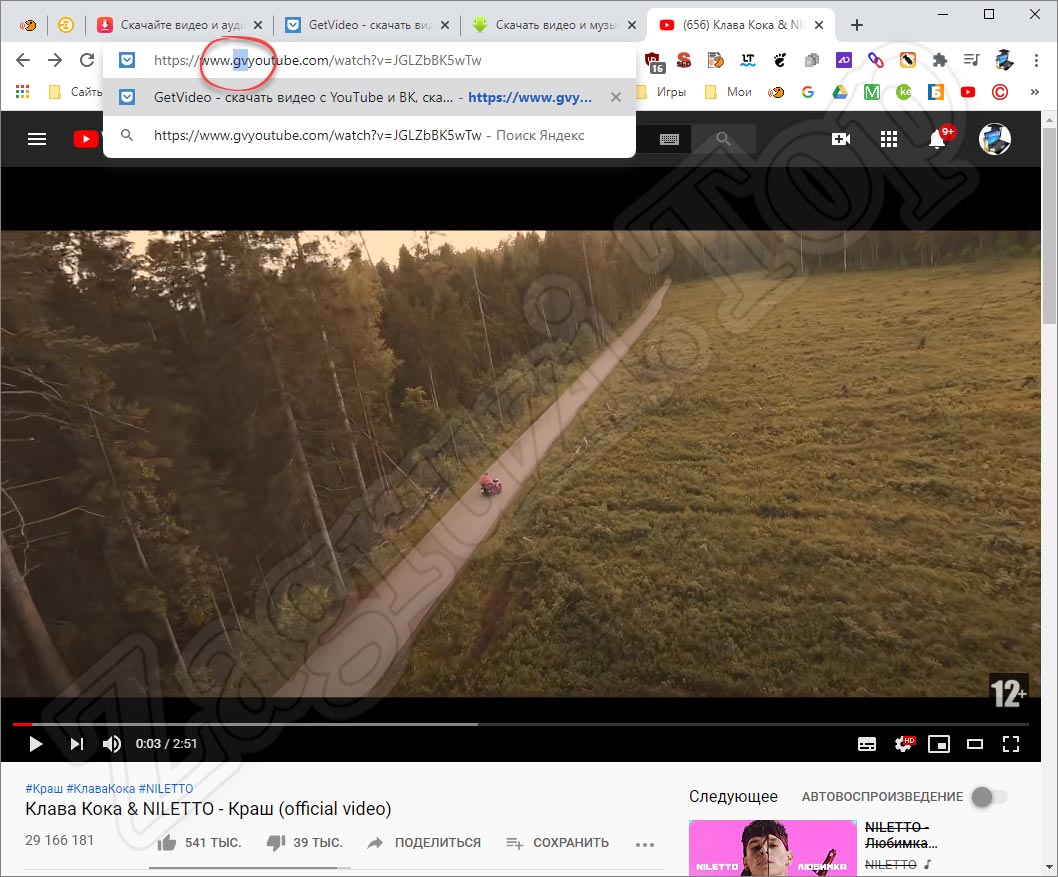
Task: Go back to the previous page
Action: pos(23,60)
